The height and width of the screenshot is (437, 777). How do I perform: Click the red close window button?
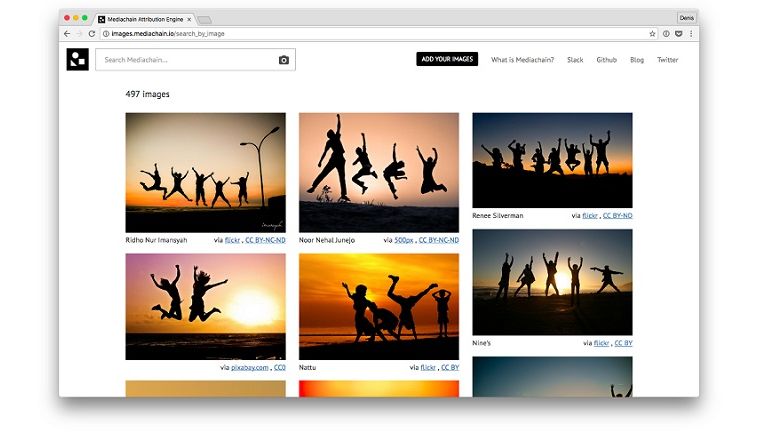[x=67, y=18]
